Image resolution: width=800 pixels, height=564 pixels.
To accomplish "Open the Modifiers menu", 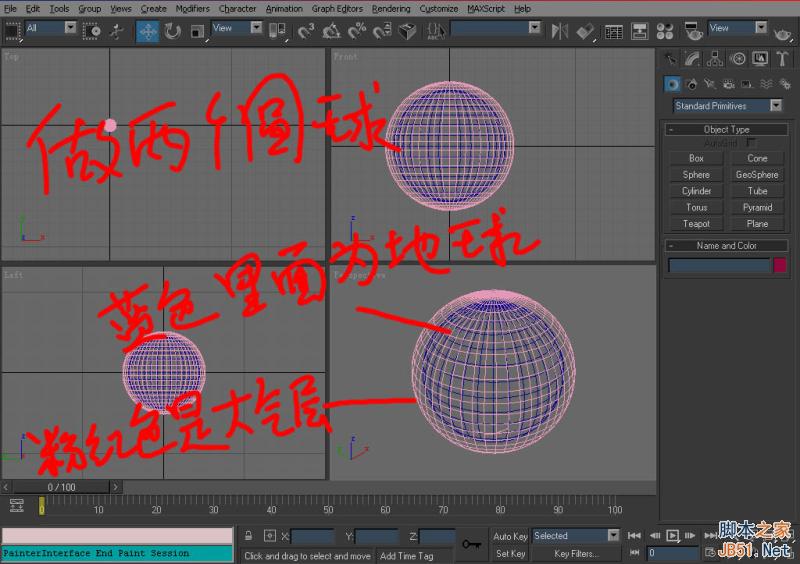I will pos(192,9).
